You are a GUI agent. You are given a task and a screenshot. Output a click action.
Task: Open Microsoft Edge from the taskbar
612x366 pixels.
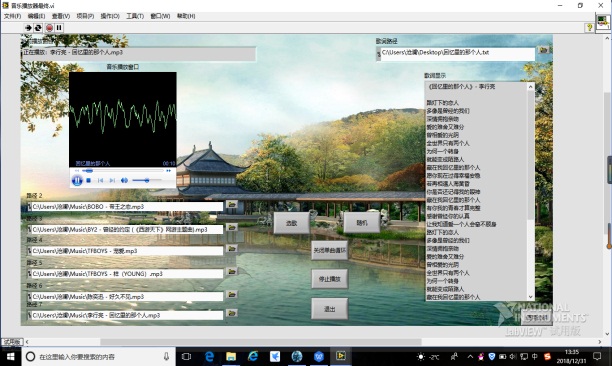coord(209,356)
